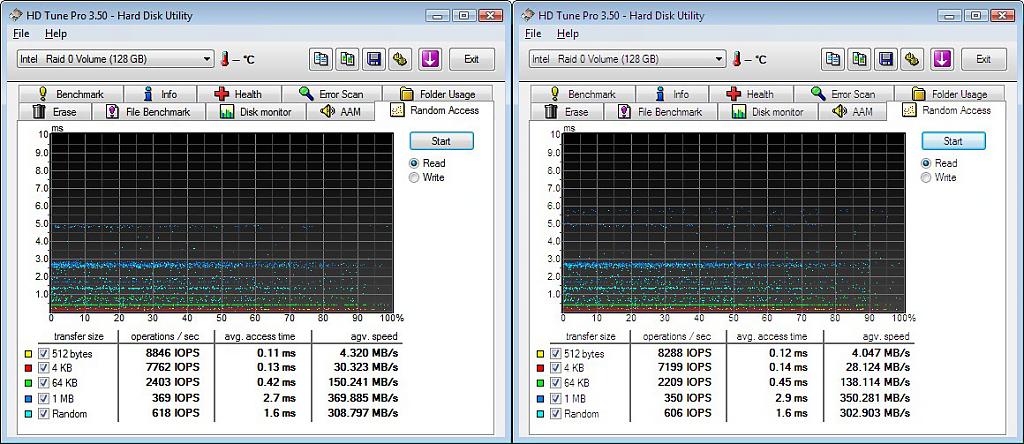1024x444 pixels.
Task: Click HD Tune title bar icon, right window
Action: pos(527,15)
